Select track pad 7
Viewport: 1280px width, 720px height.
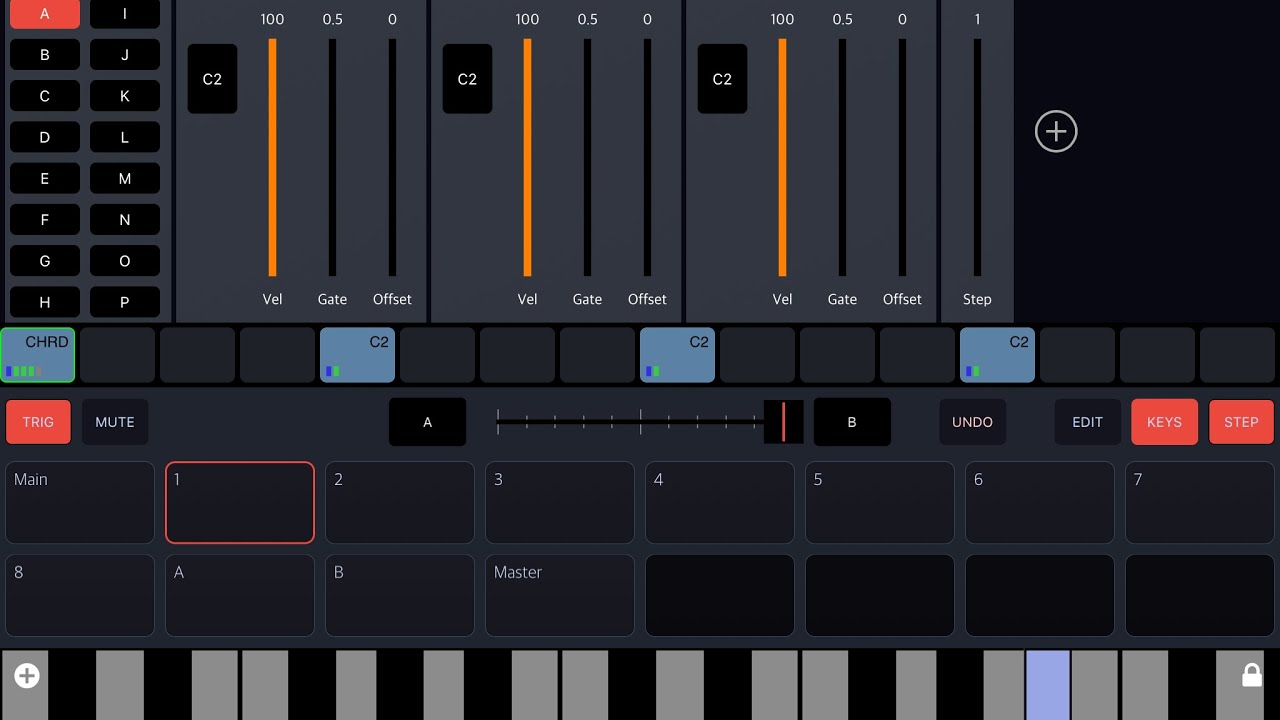[1200, 503]
